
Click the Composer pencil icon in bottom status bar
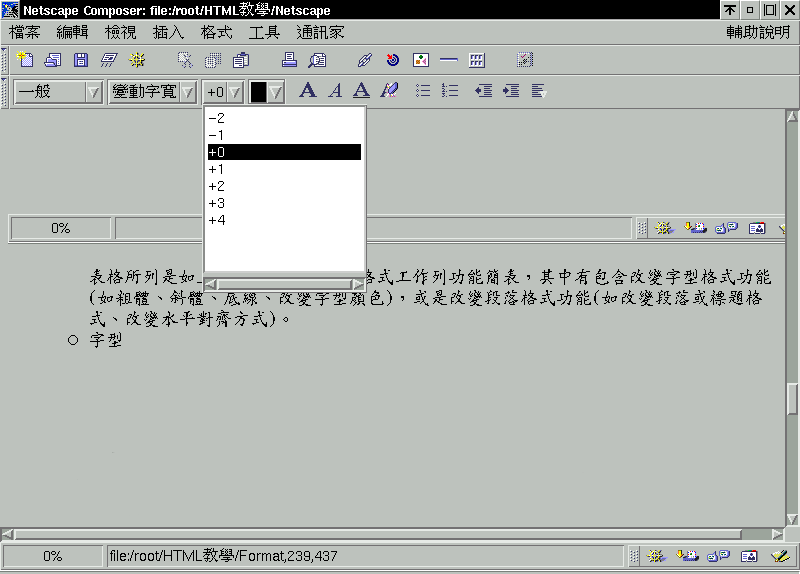pyautogui.click(x=780, y=556)
